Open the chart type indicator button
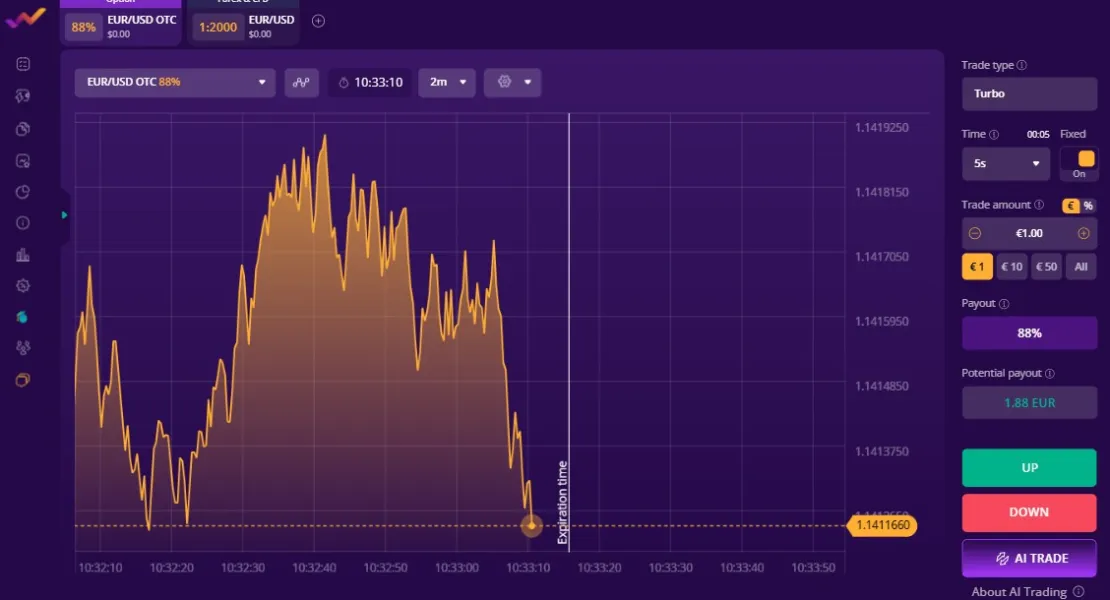The height and width of the screenshot is (600, 1110). (302, 82)
